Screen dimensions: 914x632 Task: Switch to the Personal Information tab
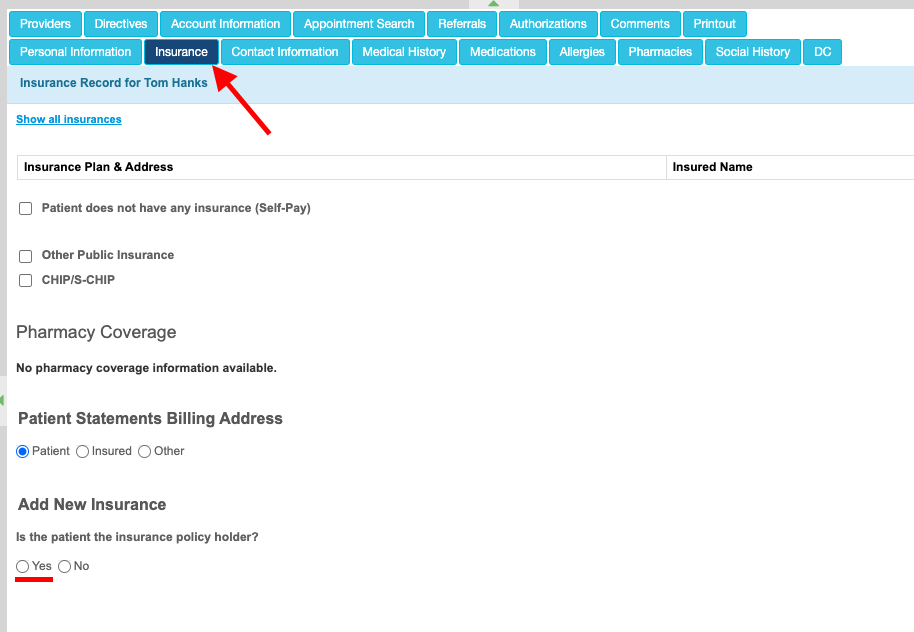[76, 52]
